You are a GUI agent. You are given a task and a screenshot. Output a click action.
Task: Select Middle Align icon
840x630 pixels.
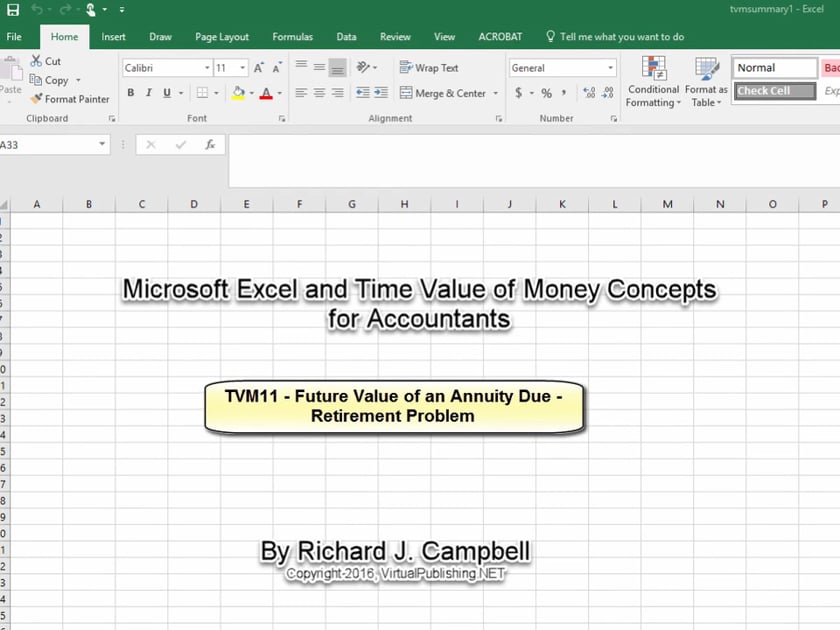(x=319, y=67)
